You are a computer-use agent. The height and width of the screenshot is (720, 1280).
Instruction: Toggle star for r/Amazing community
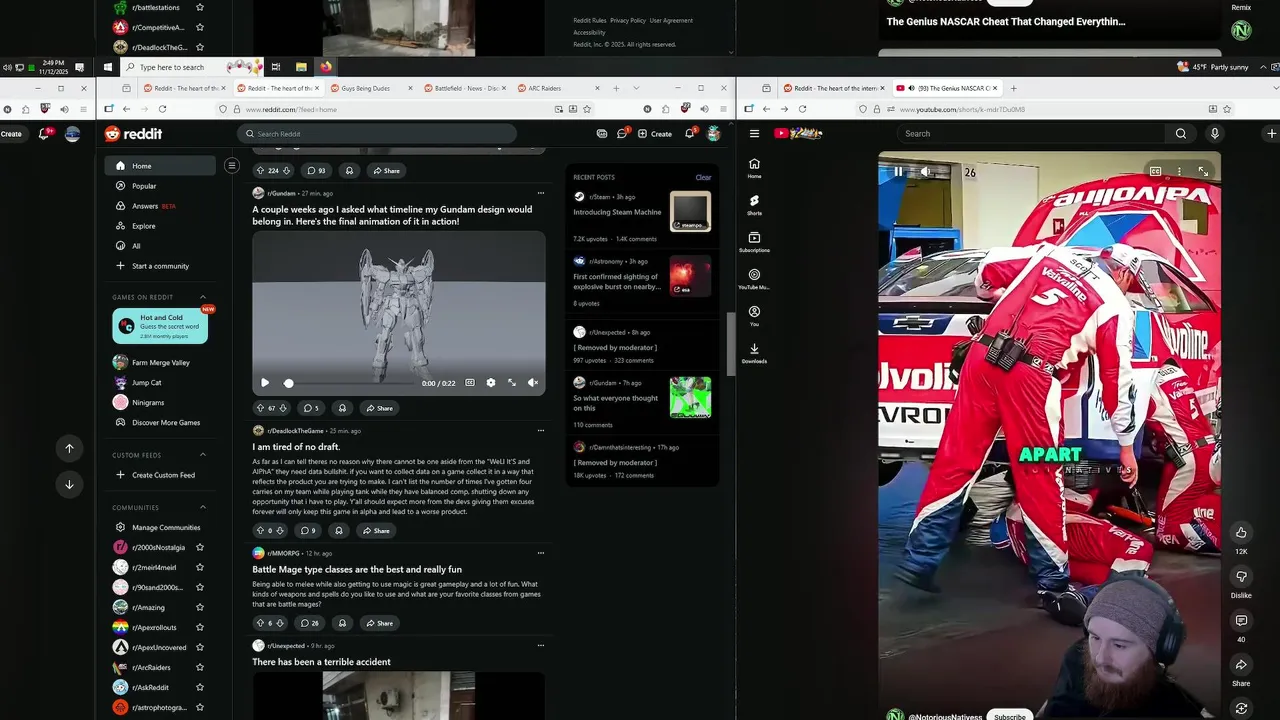tap(200, 607)
